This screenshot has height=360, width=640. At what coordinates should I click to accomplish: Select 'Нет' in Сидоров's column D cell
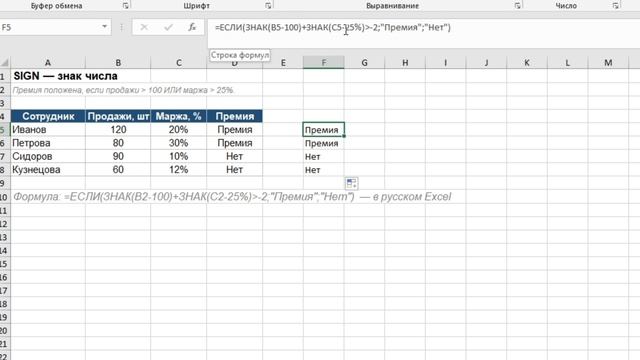pyautogui.click(x=235, y=156)
